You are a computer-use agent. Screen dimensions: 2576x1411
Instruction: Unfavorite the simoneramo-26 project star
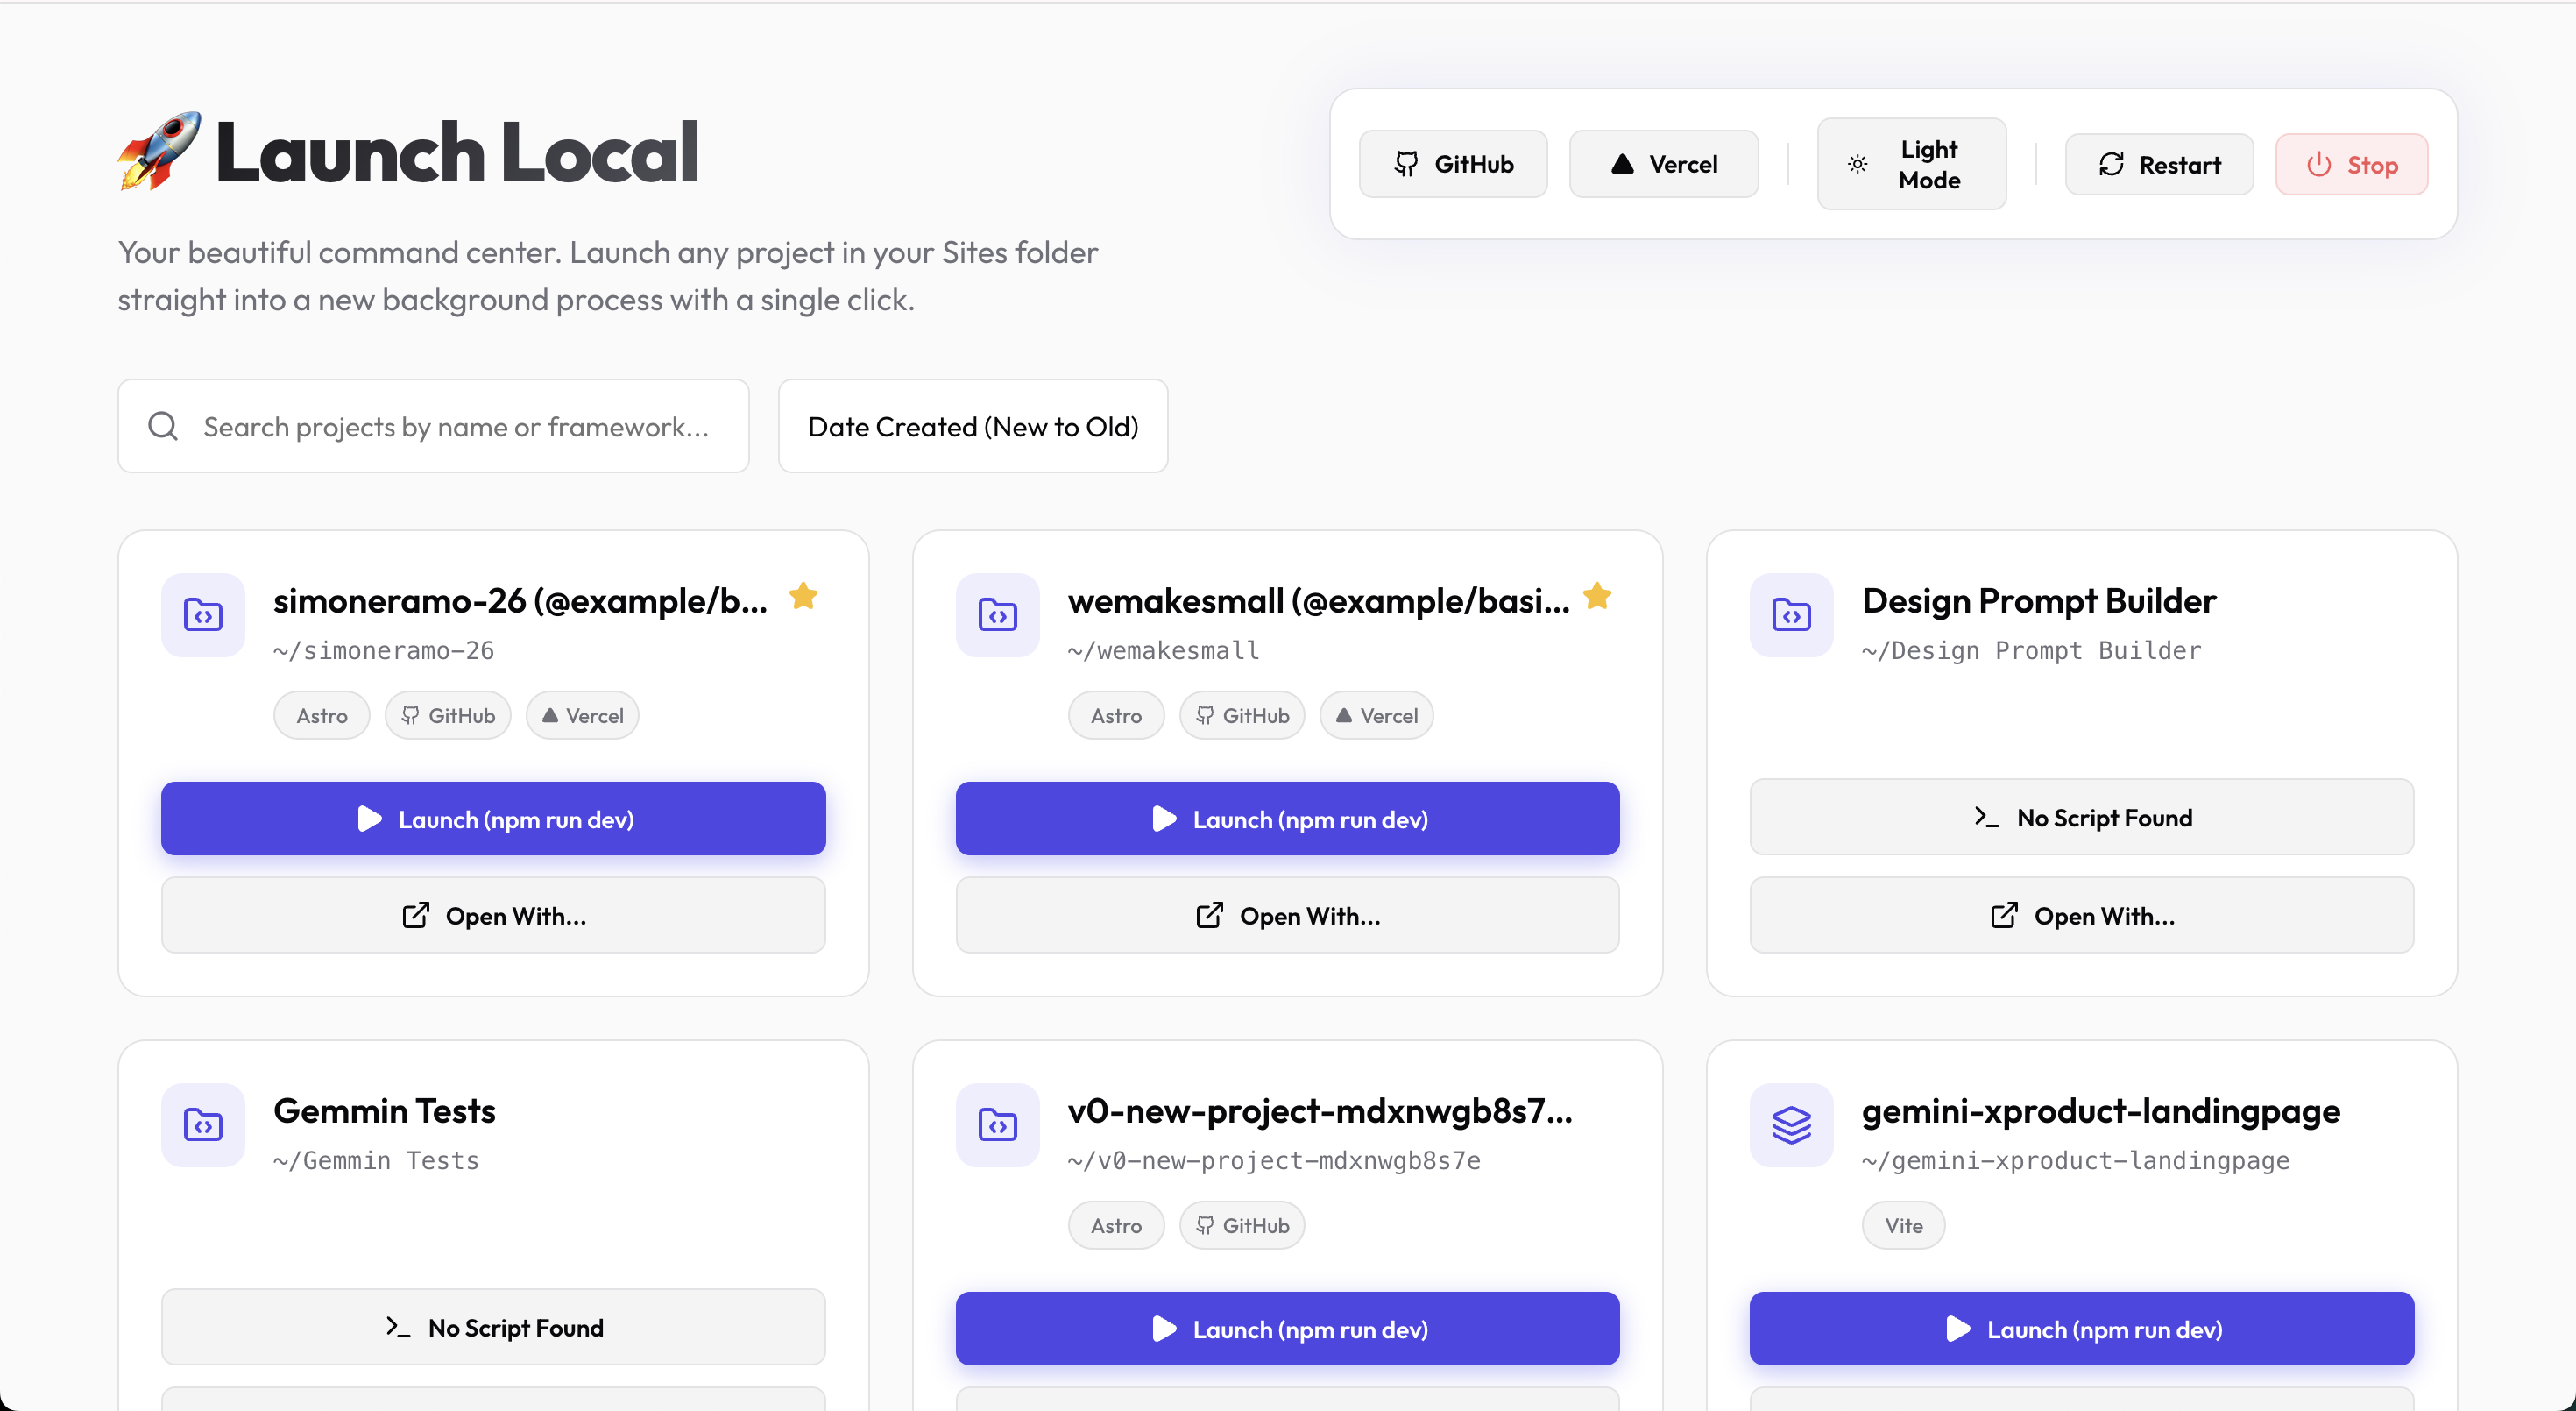[x=804, y=596]
